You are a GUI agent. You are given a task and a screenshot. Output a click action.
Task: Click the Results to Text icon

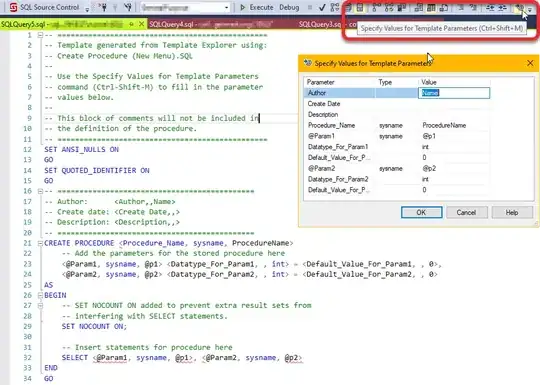418,7
